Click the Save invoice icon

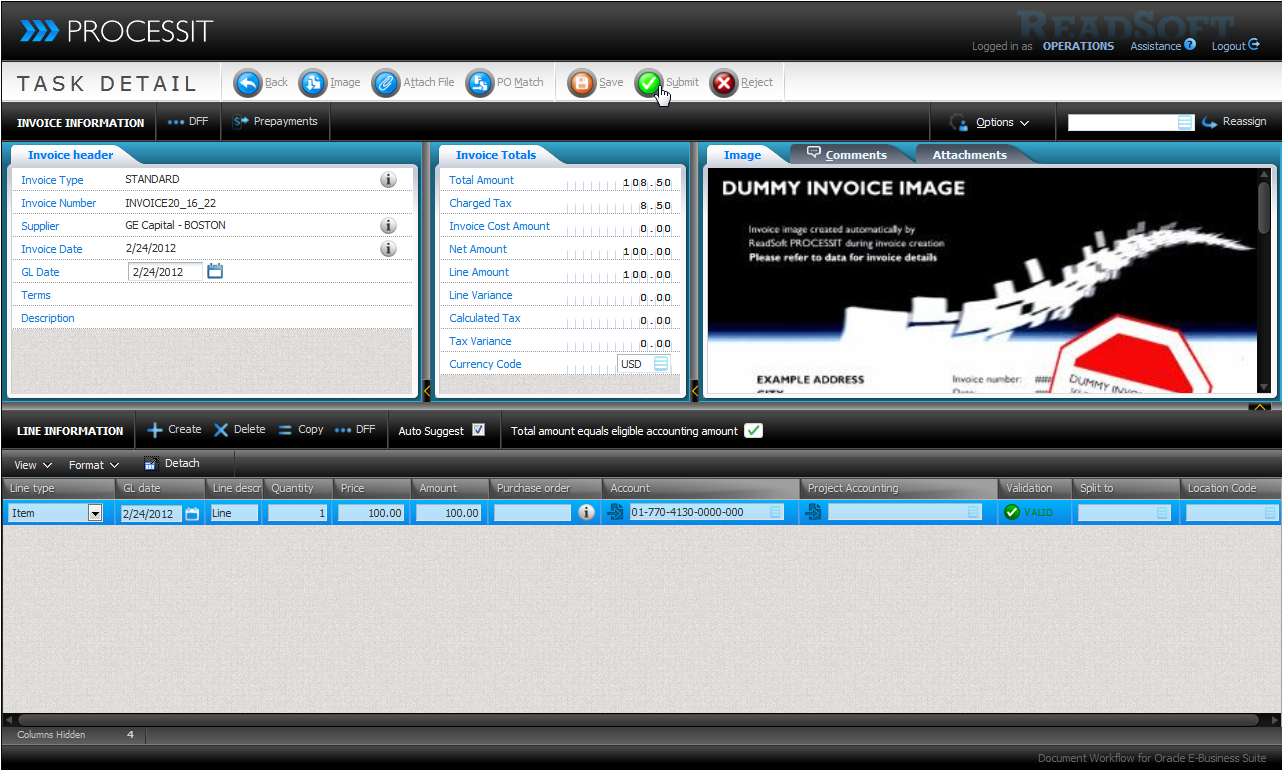(x=582, y=83)
